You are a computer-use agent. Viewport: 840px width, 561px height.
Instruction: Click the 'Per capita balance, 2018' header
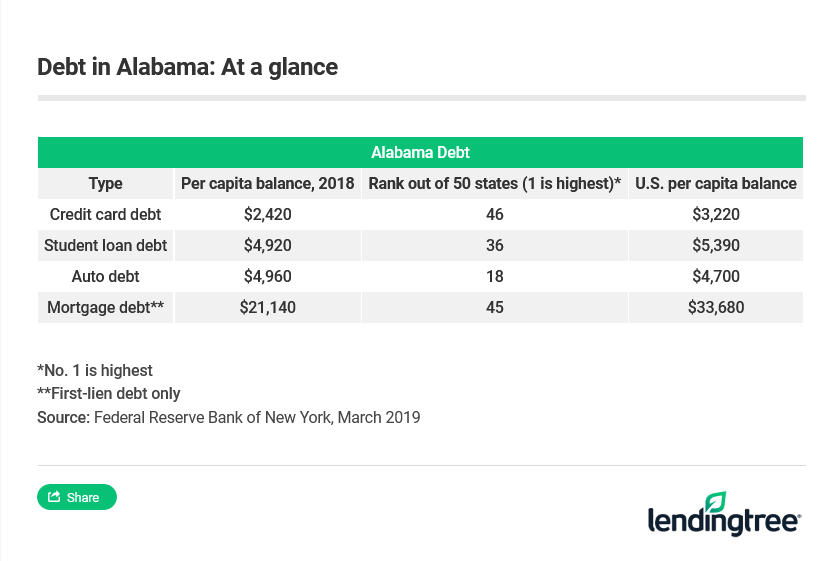266,183
